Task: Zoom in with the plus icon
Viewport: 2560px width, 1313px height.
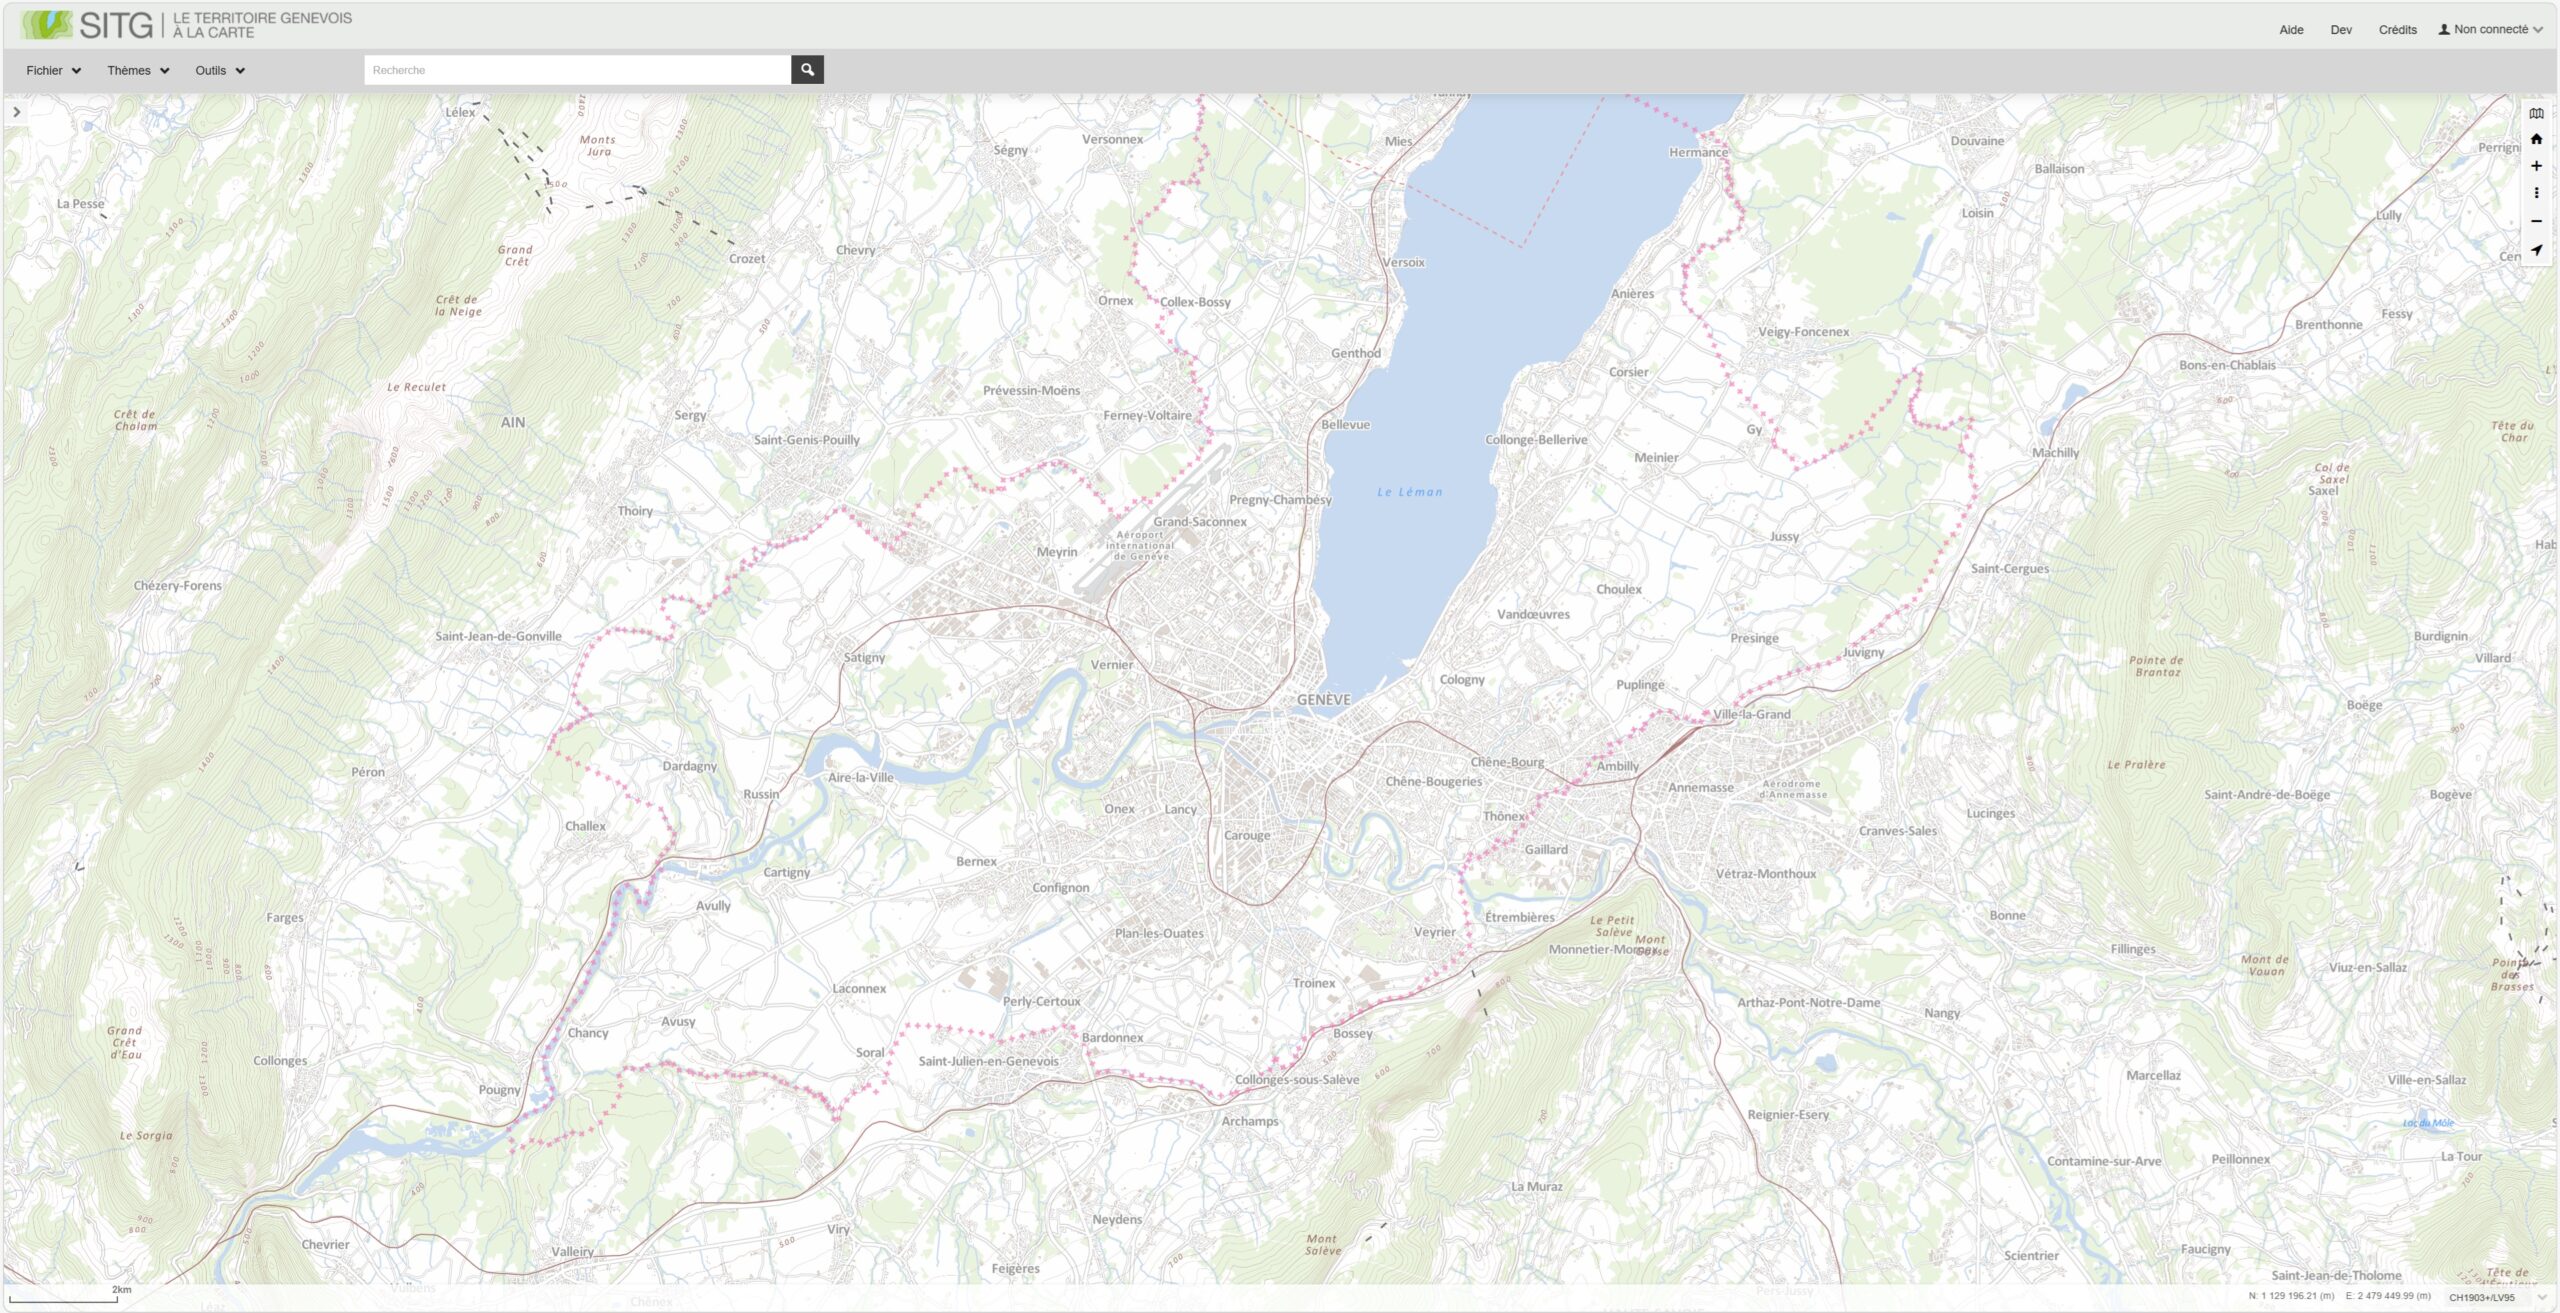Action: click(2536, 166)
